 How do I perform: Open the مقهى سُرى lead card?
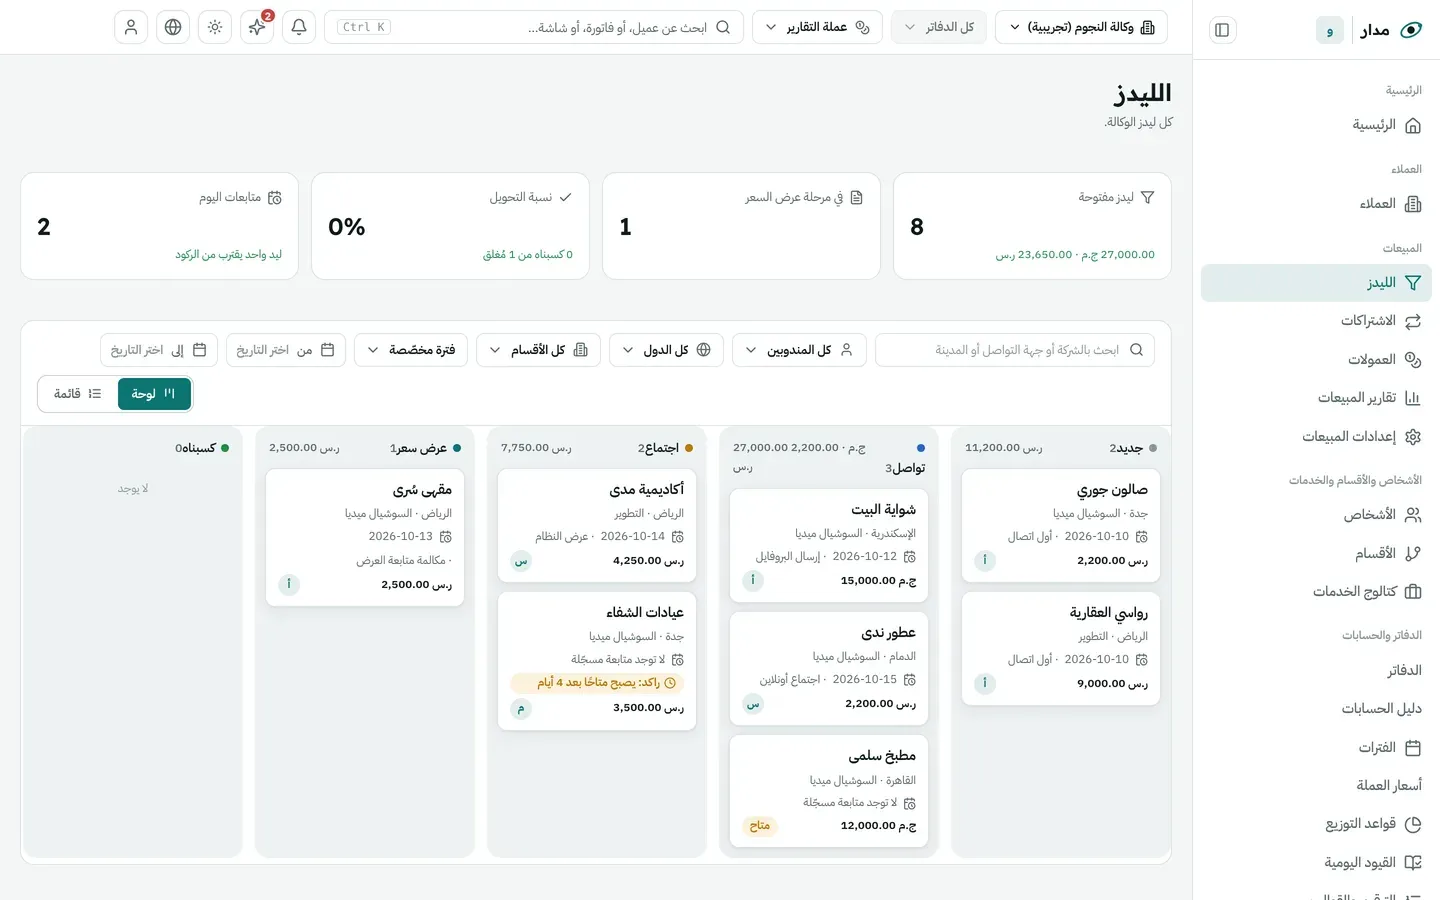point(365,538)
